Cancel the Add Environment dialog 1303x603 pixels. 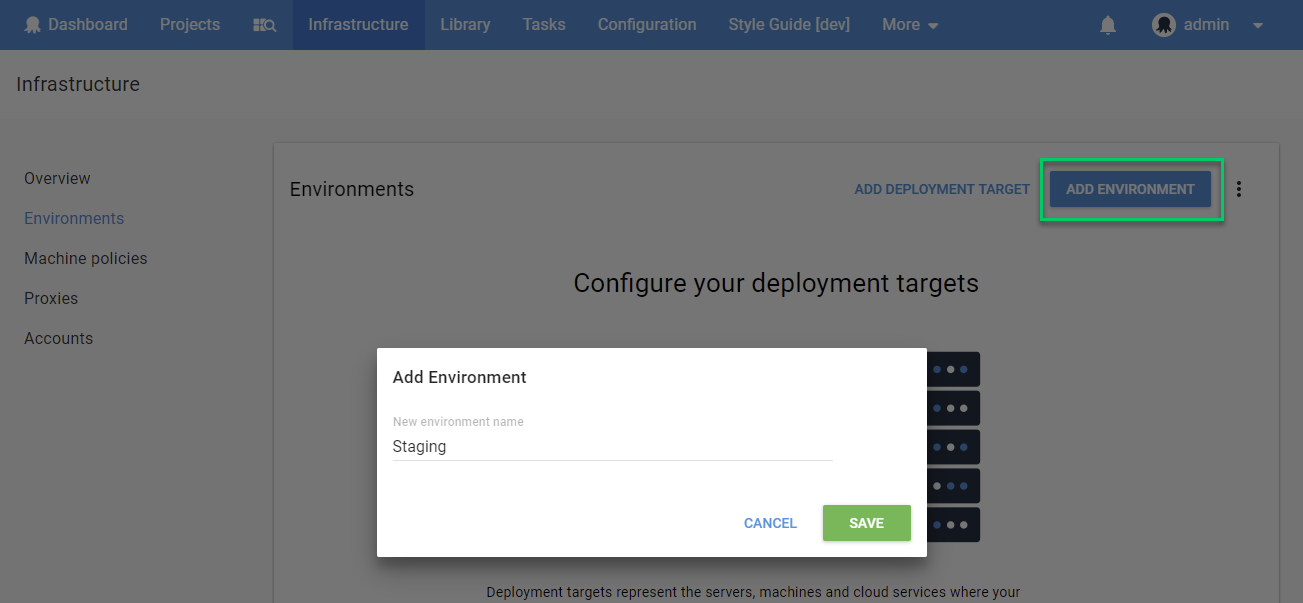(x=770, y=523)
